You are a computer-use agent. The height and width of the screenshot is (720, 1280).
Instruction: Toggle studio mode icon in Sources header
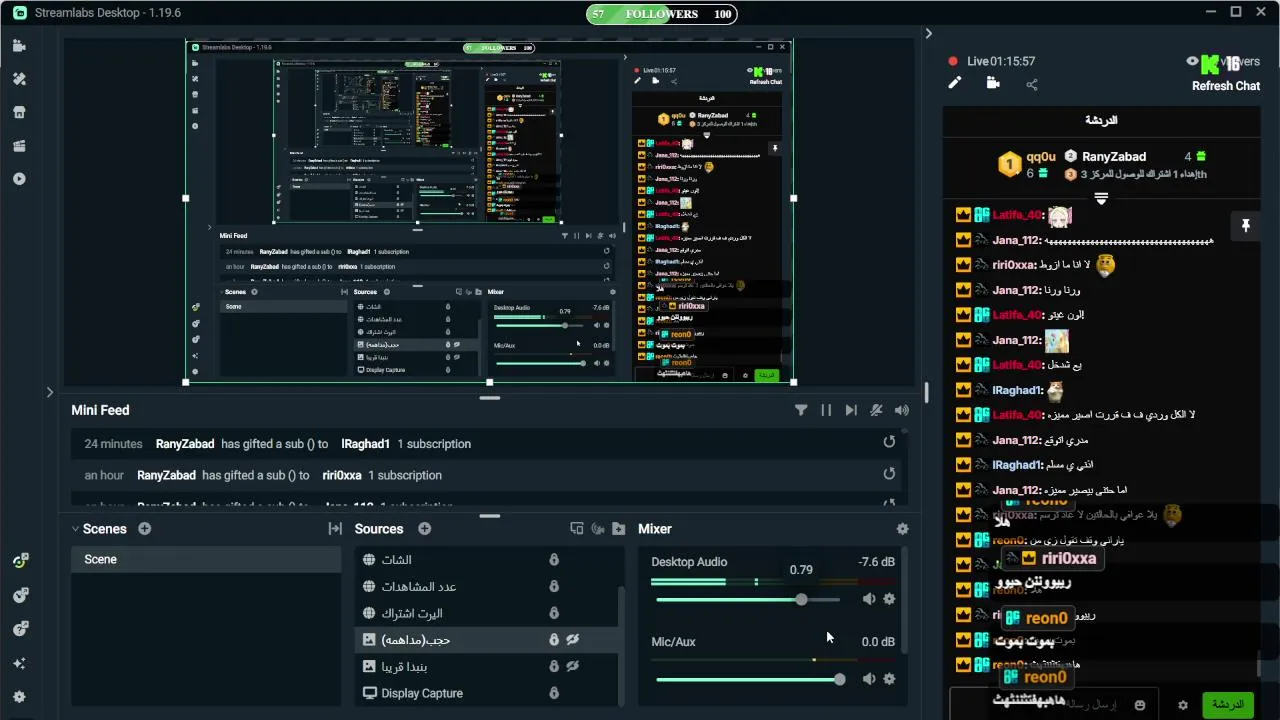[x=576, y=528]
